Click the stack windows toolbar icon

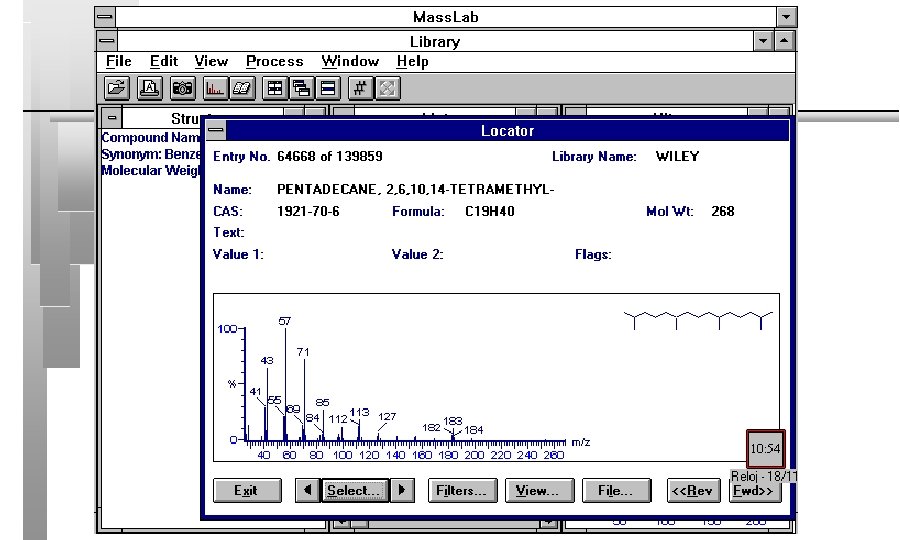point(328,88)
